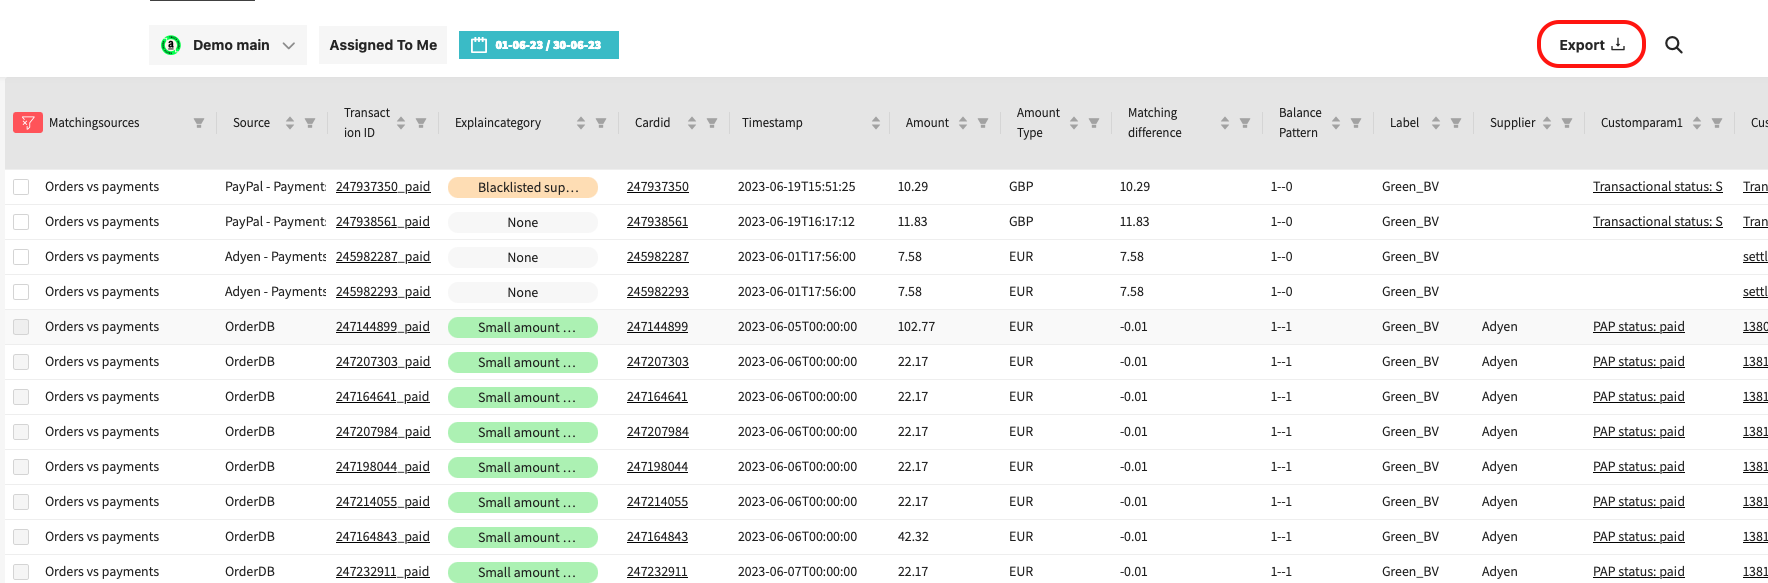This screenshot has width=1768, height=583.
Task: Filter the Balance Pattern column
Action: 1356,123
